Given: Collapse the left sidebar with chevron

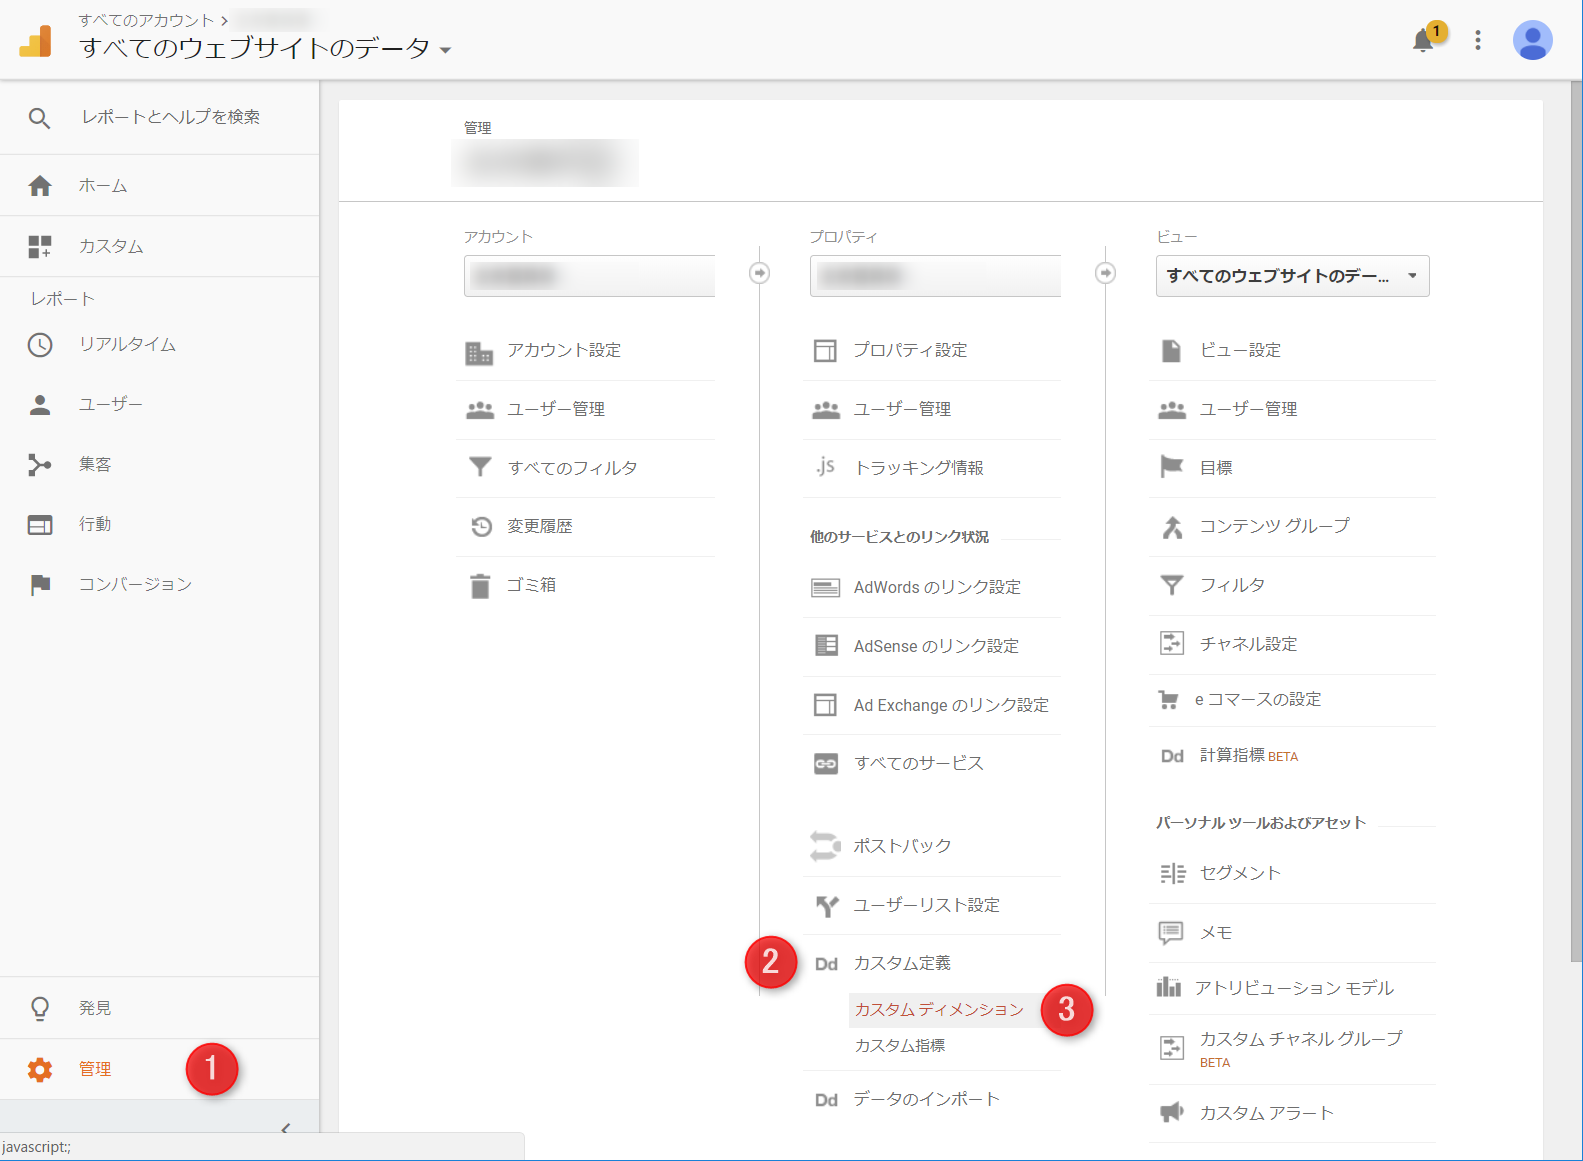Looking at the screenshot, I should click(285, 1127).
